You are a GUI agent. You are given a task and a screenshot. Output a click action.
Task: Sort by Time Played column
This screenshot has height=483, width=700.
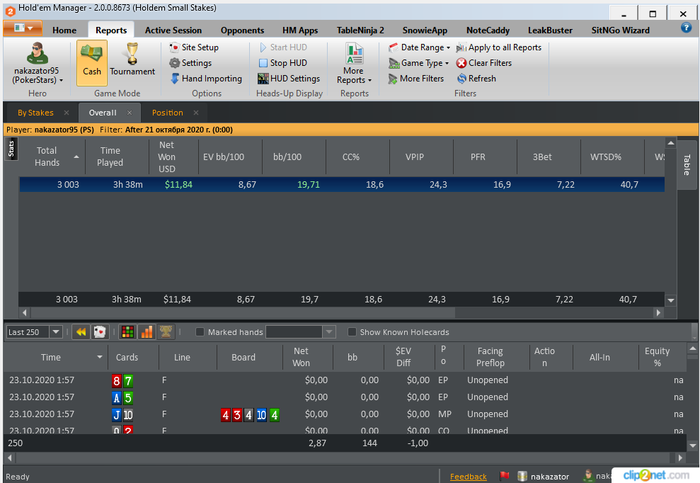tap(117, 157)
